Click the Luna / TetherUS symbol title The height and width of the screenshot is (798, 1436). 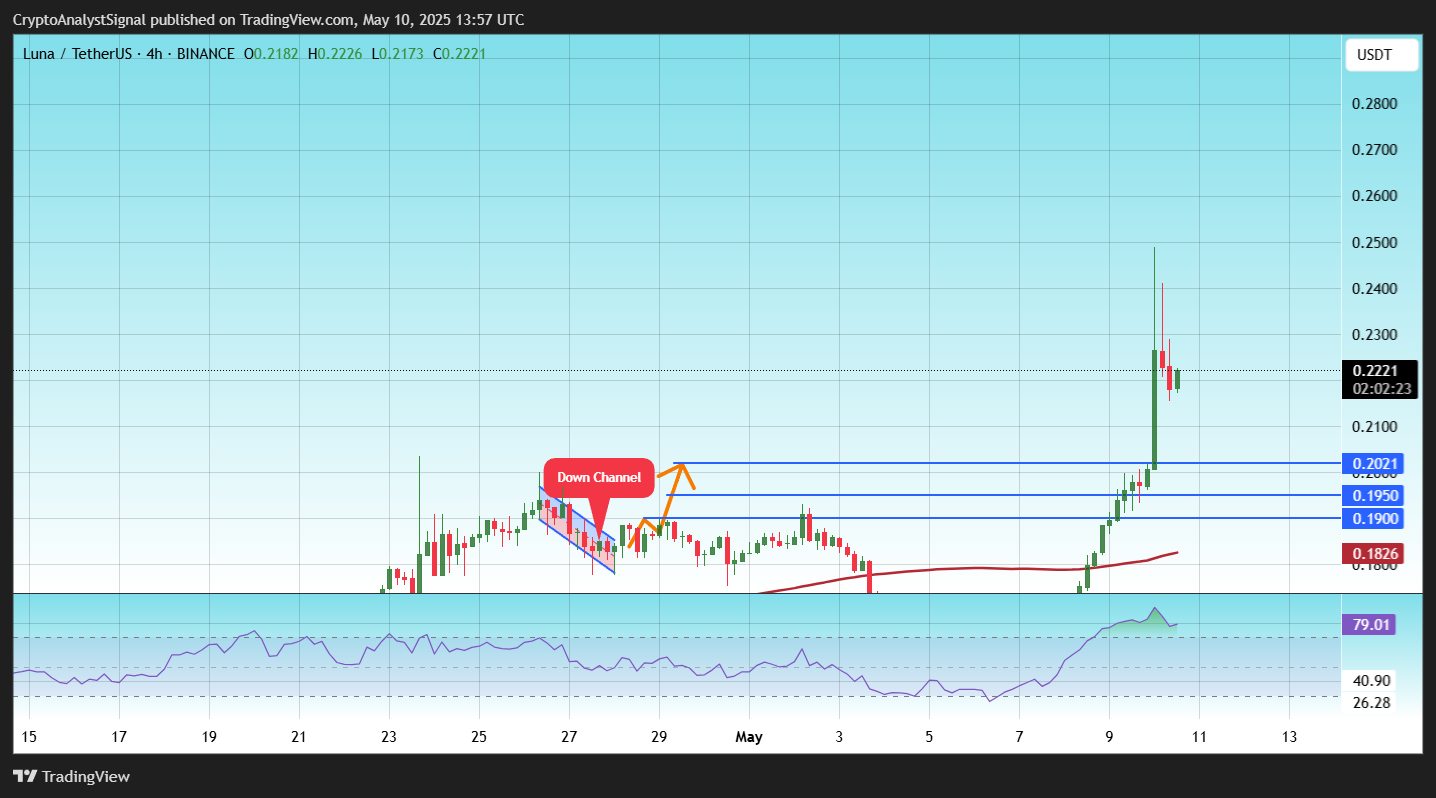tap(77, 54)
